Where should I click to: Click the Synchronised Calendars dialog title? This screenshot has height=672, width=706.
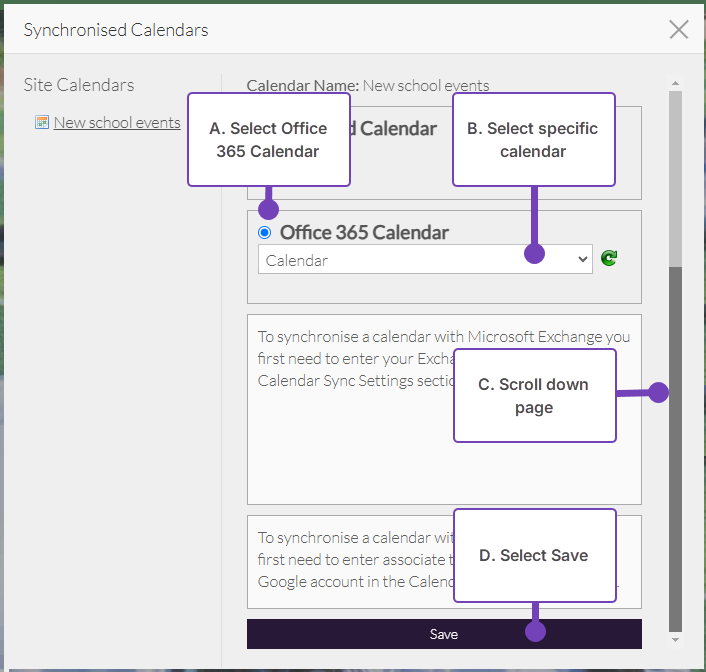(116, 30)
